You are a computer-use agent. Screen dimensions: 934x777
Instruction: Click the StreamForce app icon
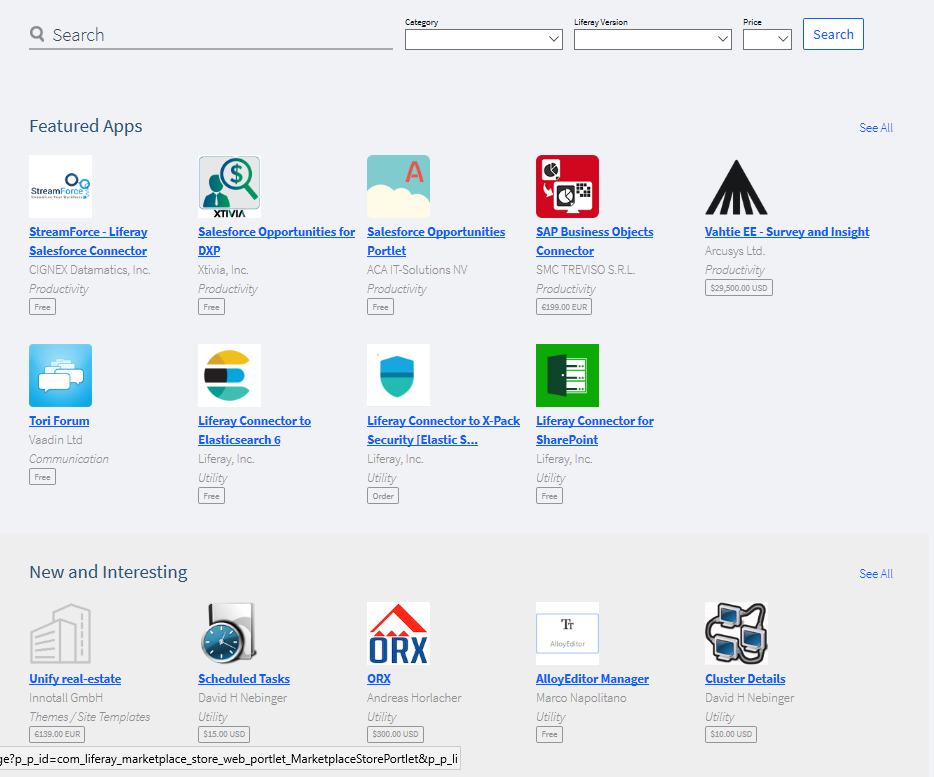click(60, 187)
